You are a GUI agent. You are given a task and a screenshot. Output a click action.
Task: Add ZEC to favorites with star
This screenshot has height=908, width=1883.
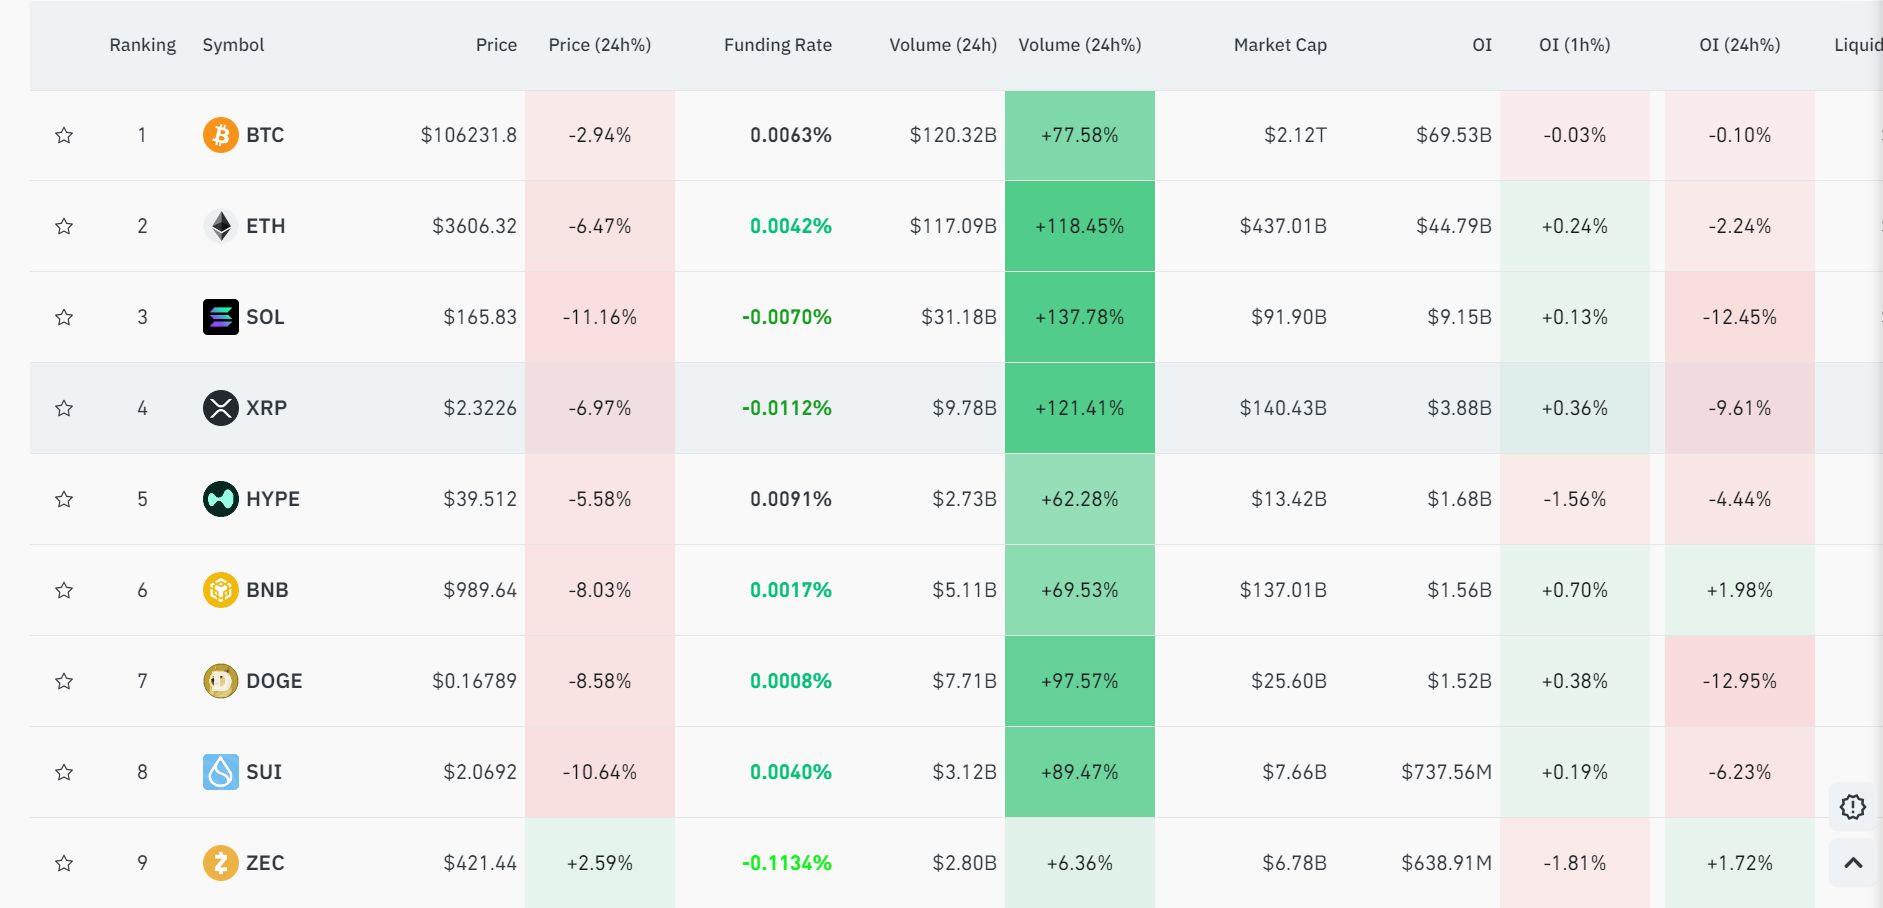pyautogui.click(x=64, y=863)
